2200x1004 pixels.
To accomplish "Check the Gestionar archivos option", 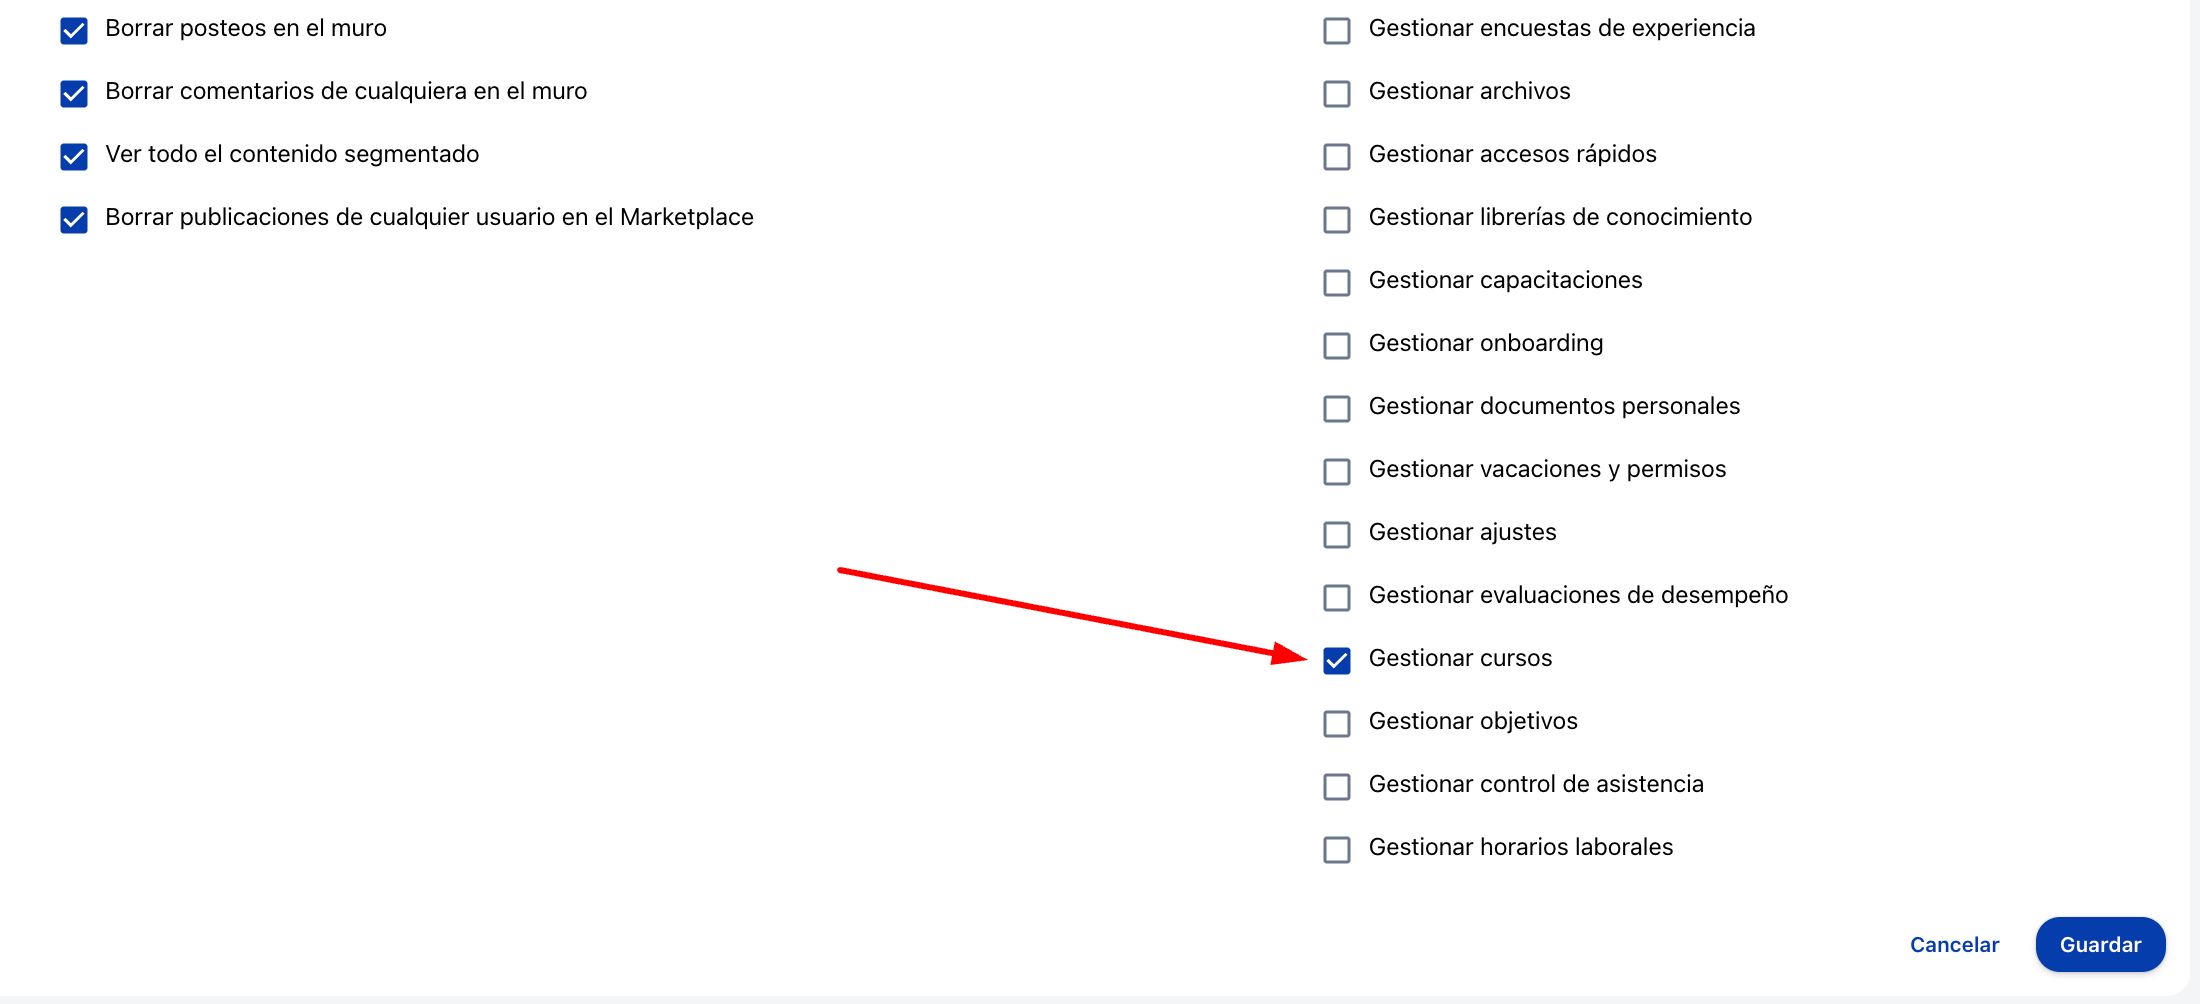I will tap(1337, 94).
